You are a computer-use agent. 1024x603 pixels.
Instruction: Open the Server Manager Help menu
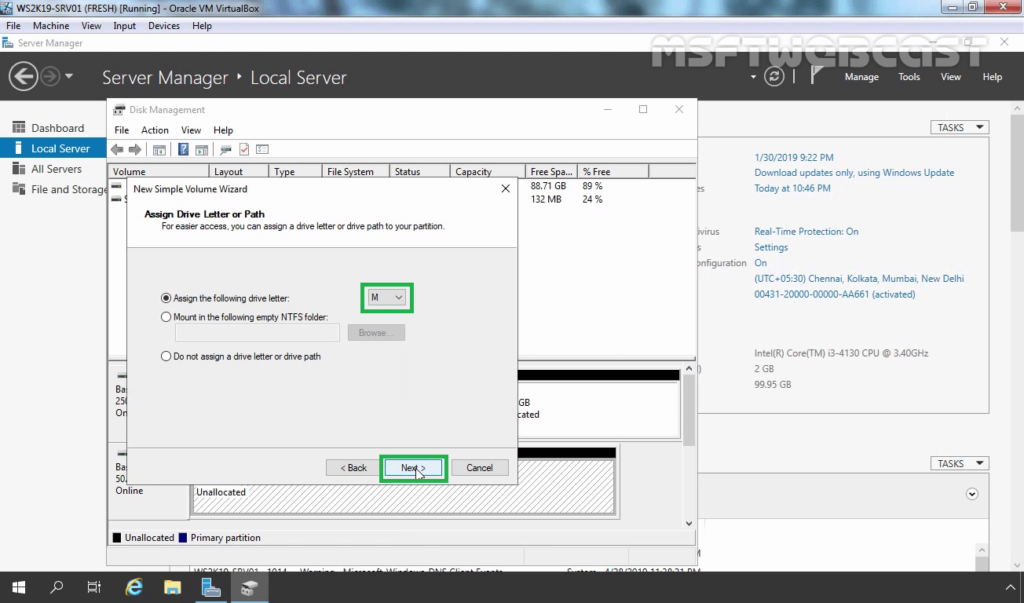pyautogui.click(x=992, y=77)
